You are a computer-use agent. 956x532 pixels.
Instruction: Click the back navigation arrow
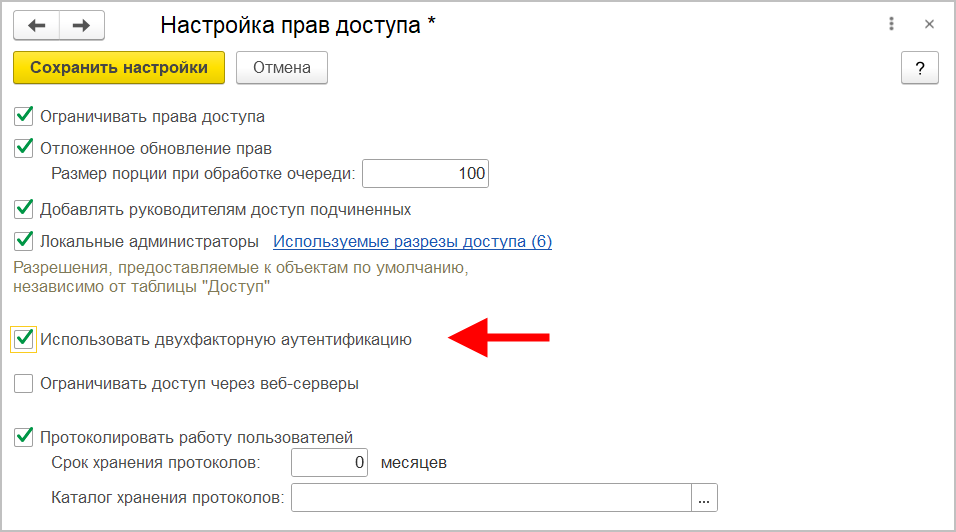(37, 25)
